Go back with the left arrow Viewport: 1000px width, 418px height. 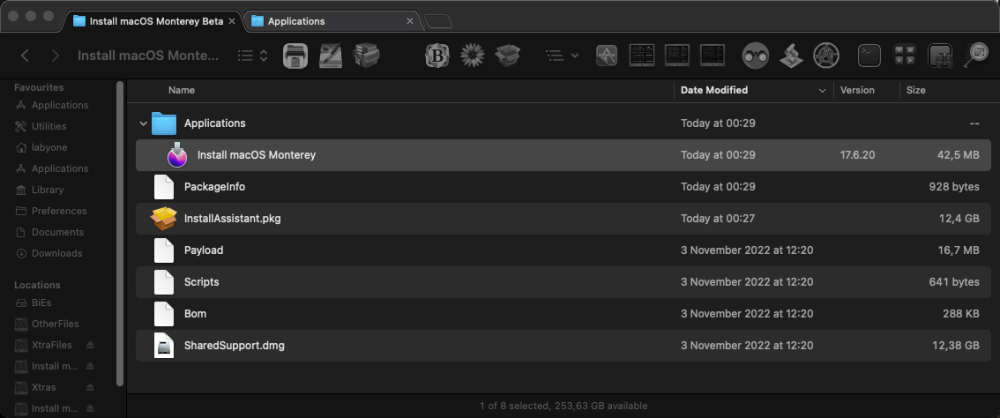coord(25,56)
